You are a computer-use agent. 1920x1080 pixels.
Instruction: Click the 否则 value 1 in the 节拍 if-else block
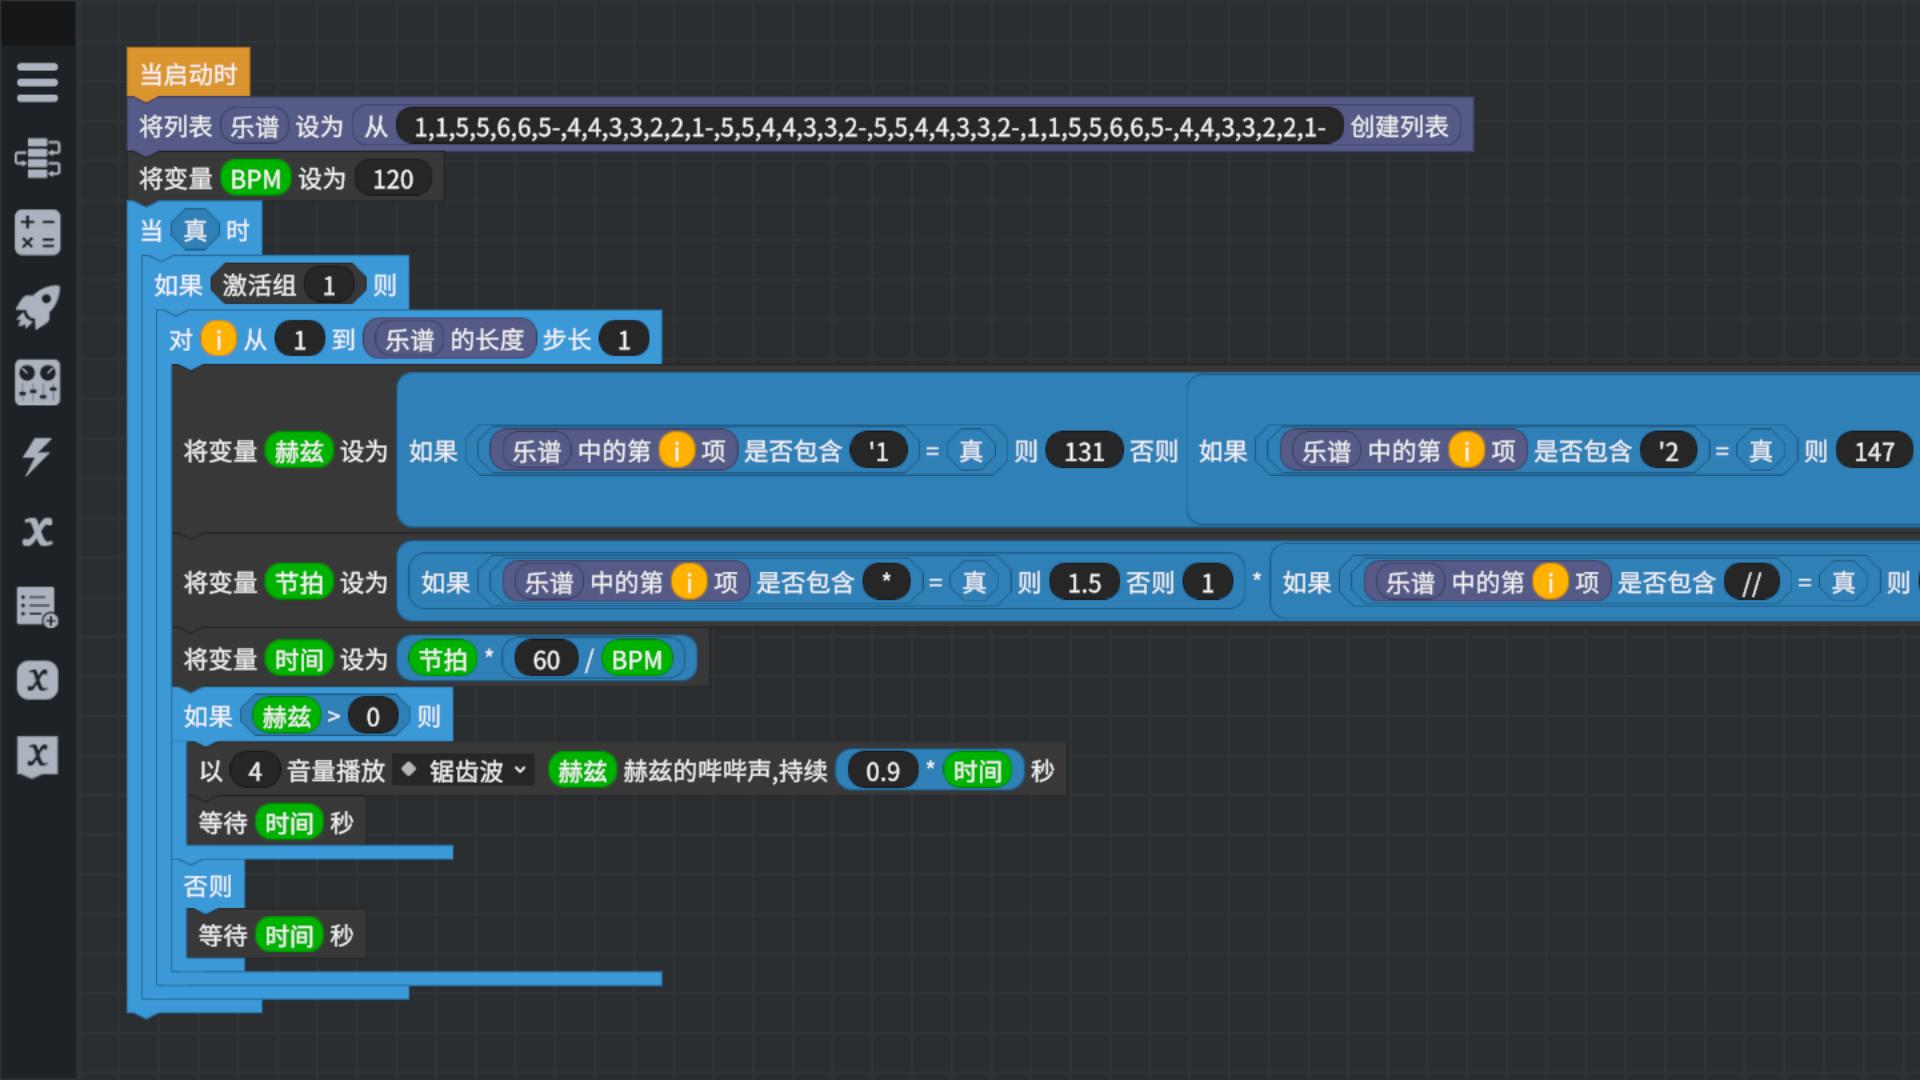click(x=1207, y=583)
